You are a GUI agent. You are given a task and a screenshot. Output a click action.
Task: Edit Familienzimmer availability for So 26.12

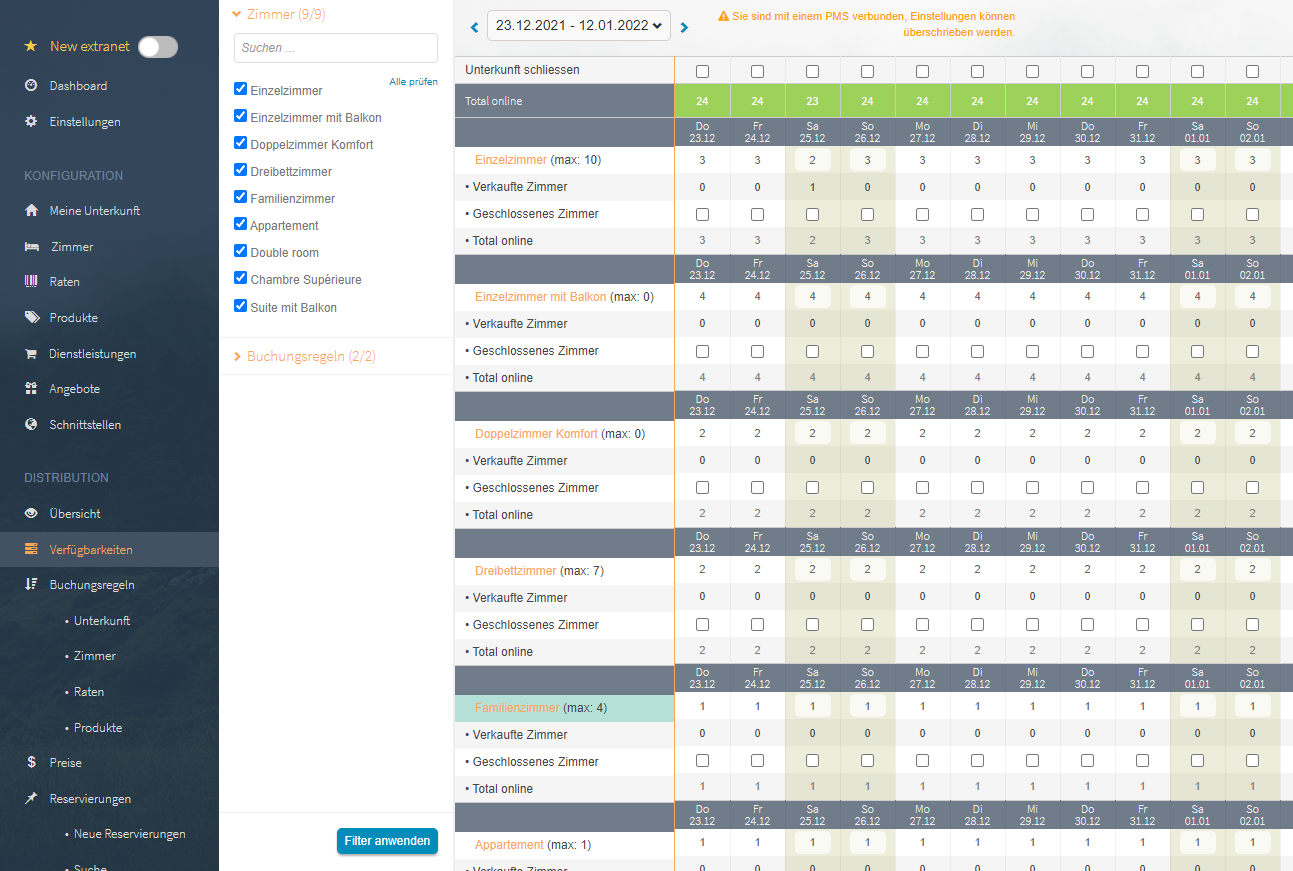pyautogui.click(x=867, y=708)
